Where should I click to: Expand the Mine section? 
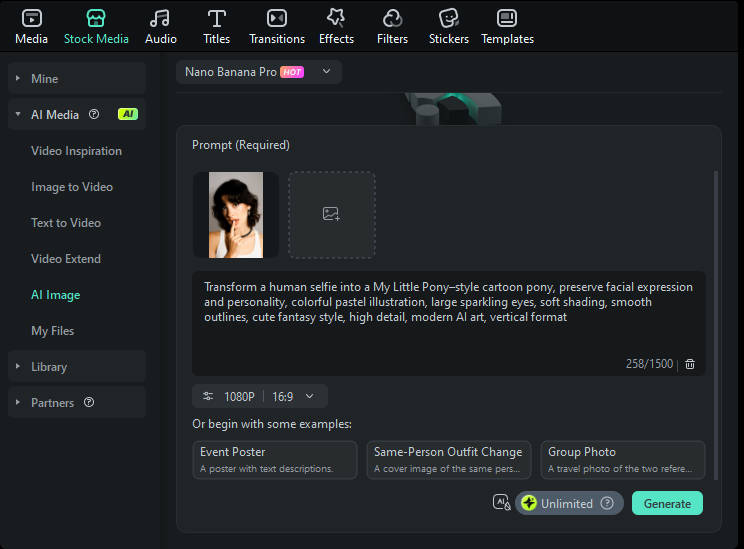(76, 78)
